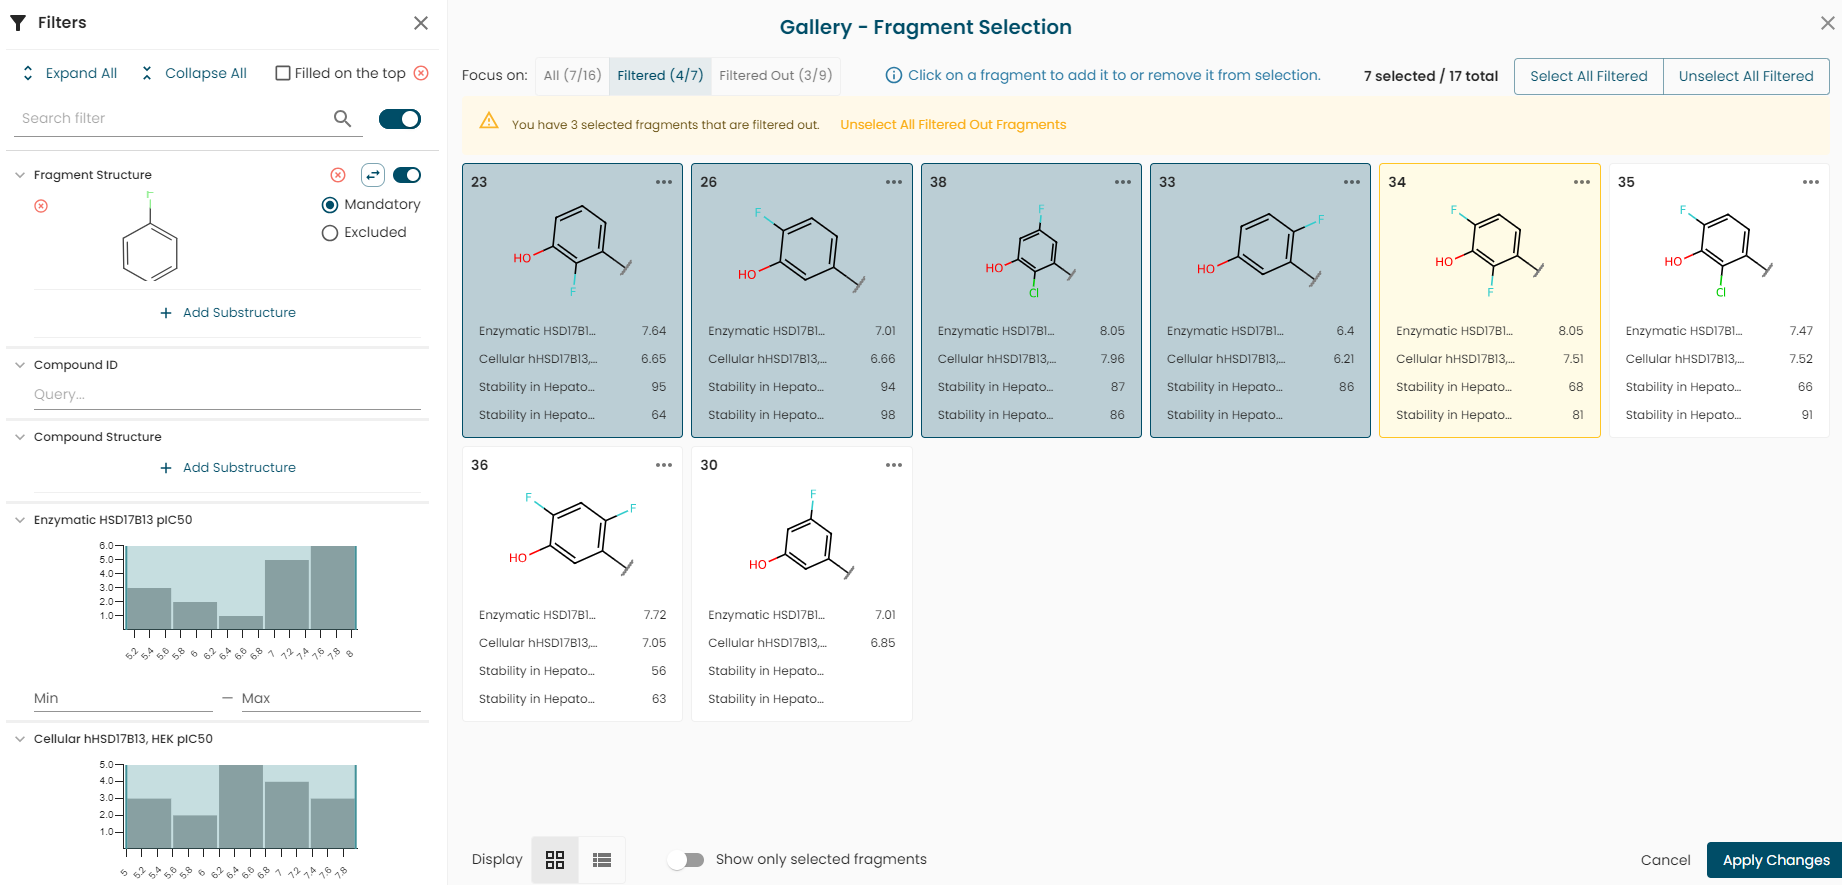Screen dimensions: 1842x885
Task: Collapse the Fragment Structure section
Action: (20, 175)
